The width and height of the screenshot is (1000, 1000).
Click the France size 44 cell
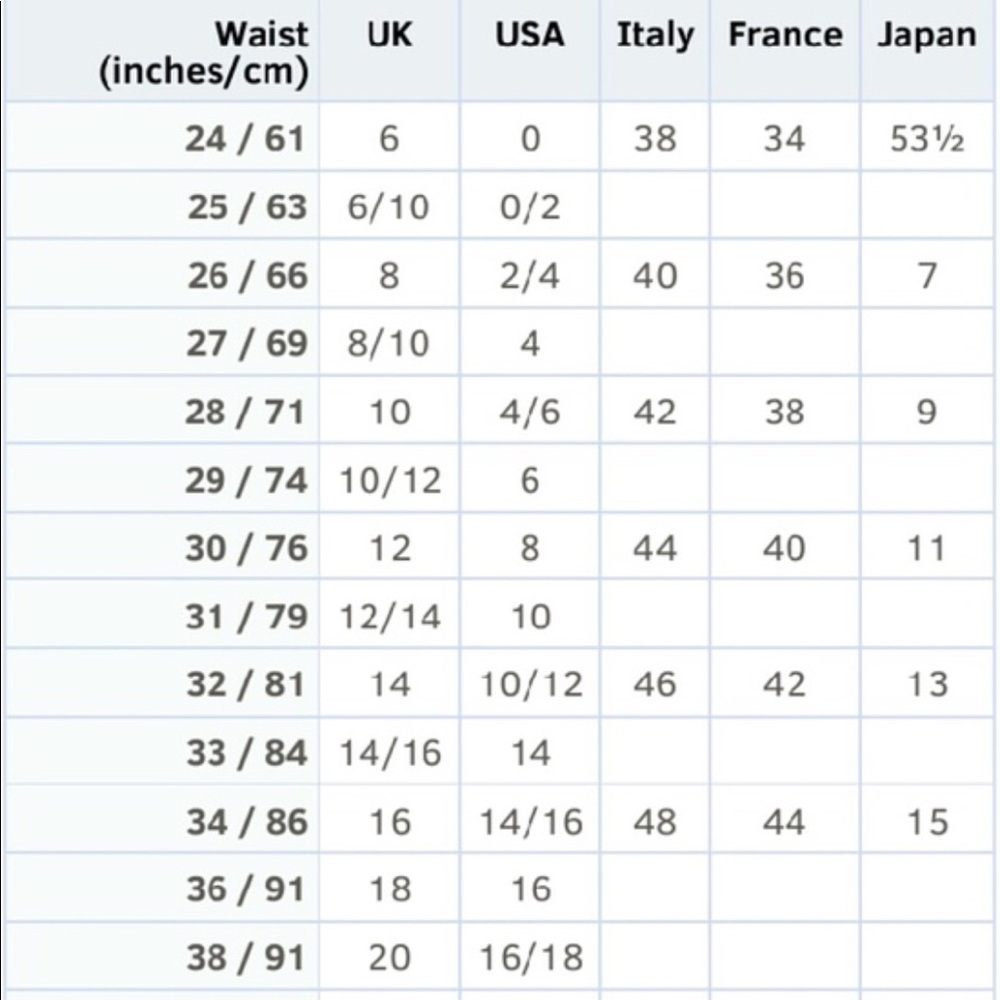click(x=784, y=822)
